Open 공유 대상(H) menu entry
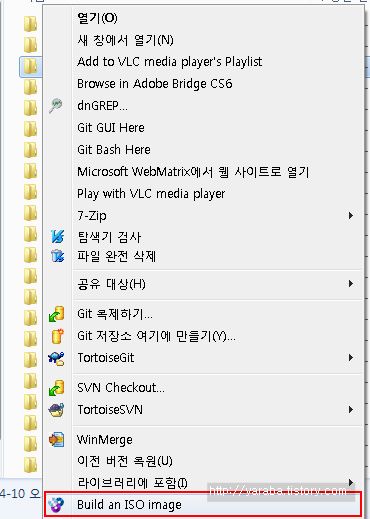The width and height of the screenshot is (370, 519). click(x=203, y=284)
